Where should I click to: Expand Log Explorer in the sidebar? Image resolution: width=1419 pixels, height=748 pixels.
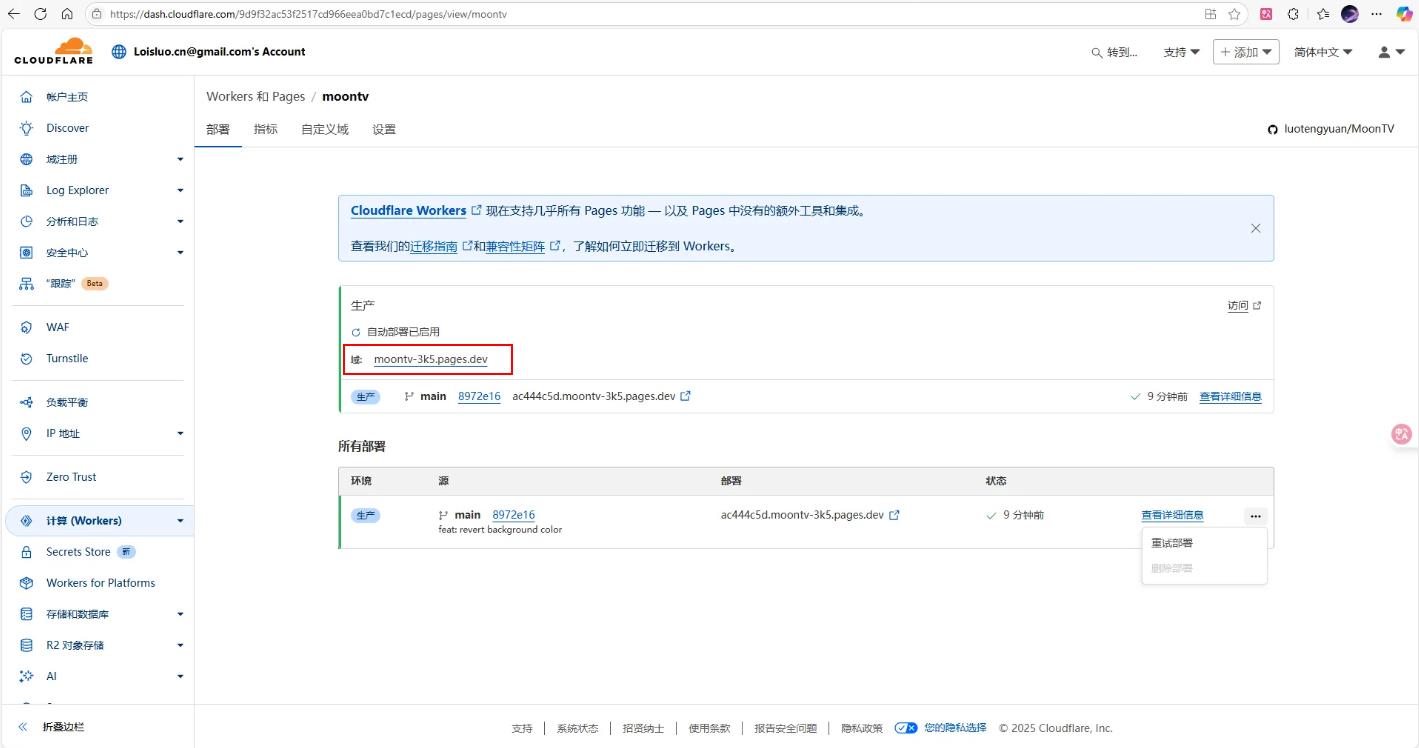tap(180, 190)
